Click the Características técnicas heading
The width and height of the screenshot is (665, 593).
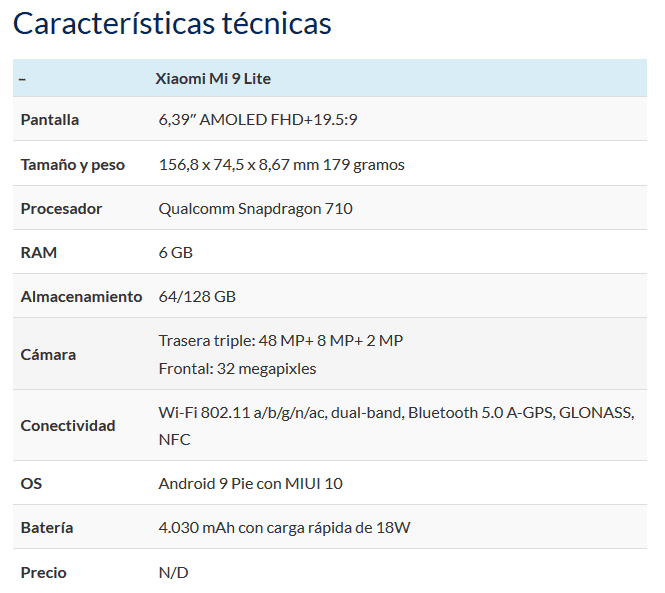coord(172,23)
